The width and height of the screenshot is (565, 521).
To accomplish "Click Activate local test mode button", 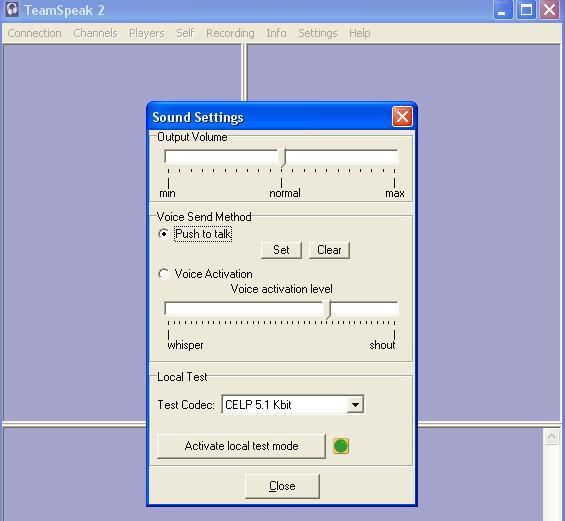I will (241, 446).
